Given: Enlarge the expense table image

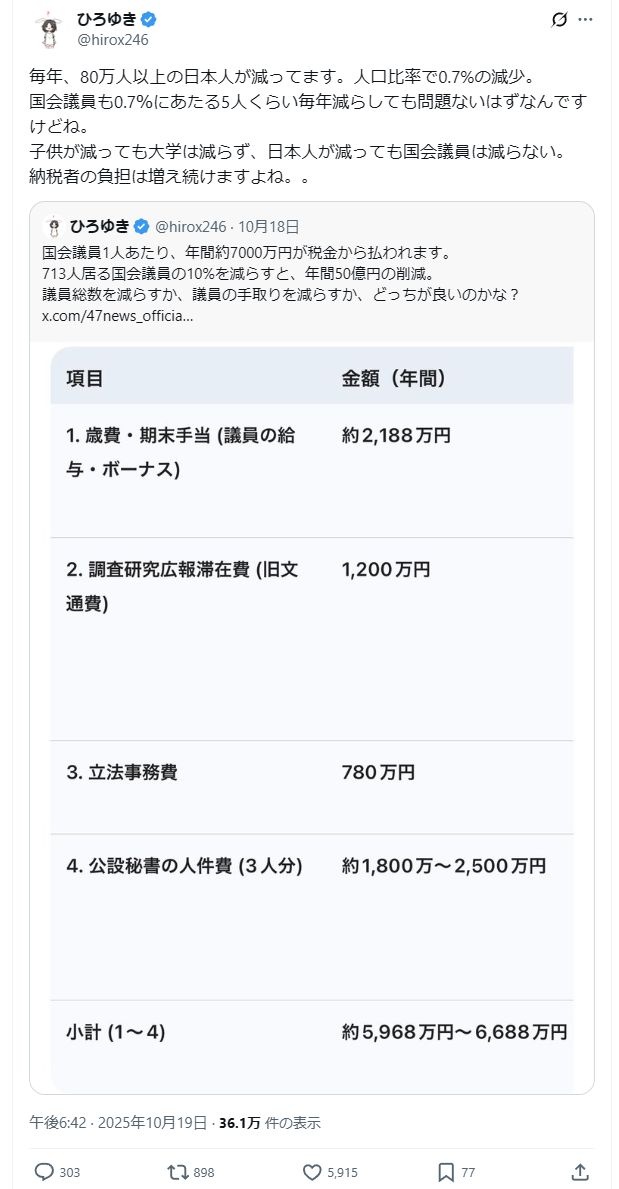Looking at the screenshot, I should (311, 718).
